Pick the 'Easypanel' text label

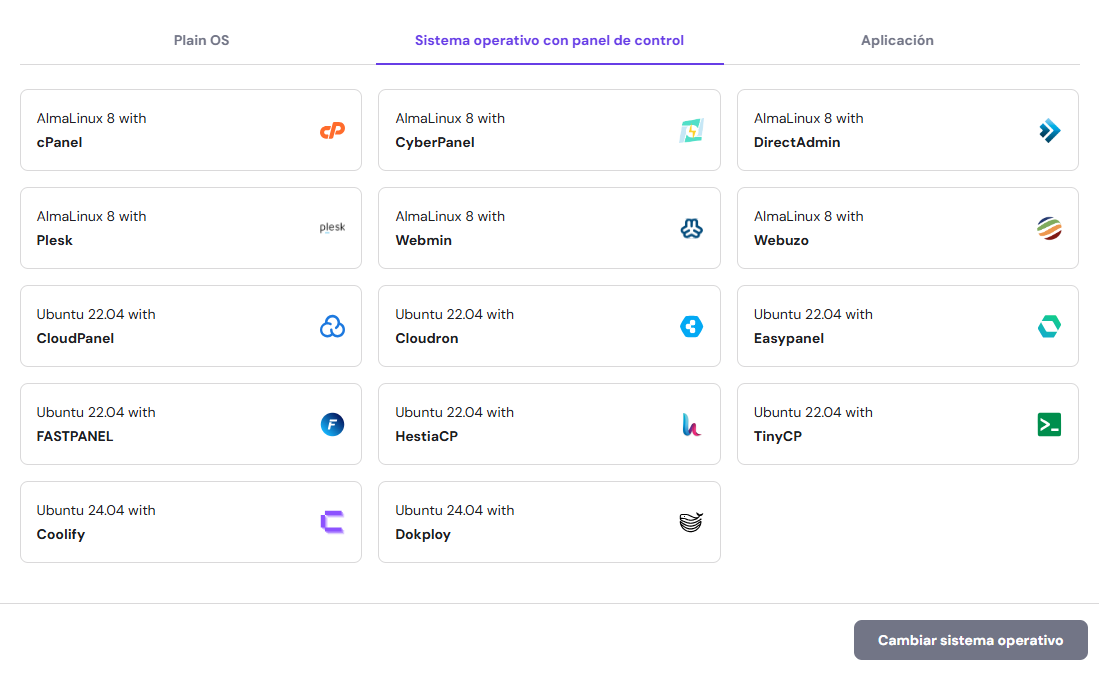pos(789,339)
